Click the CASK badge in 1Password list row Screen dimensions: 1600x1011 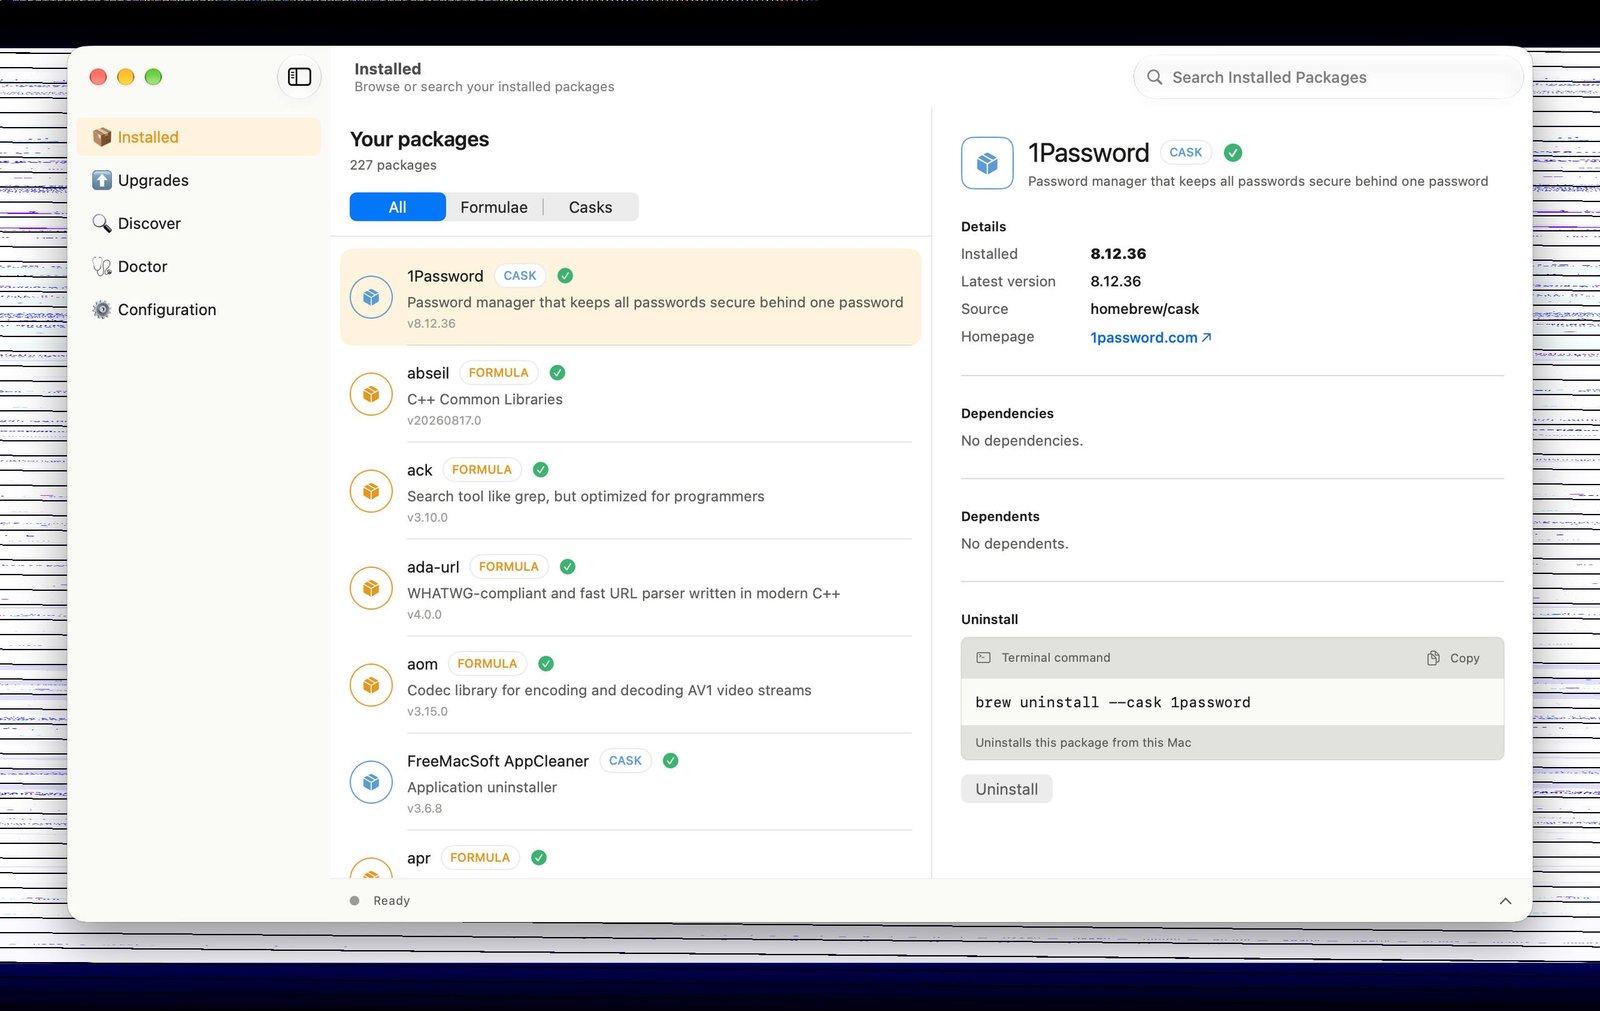coord(520,276)
